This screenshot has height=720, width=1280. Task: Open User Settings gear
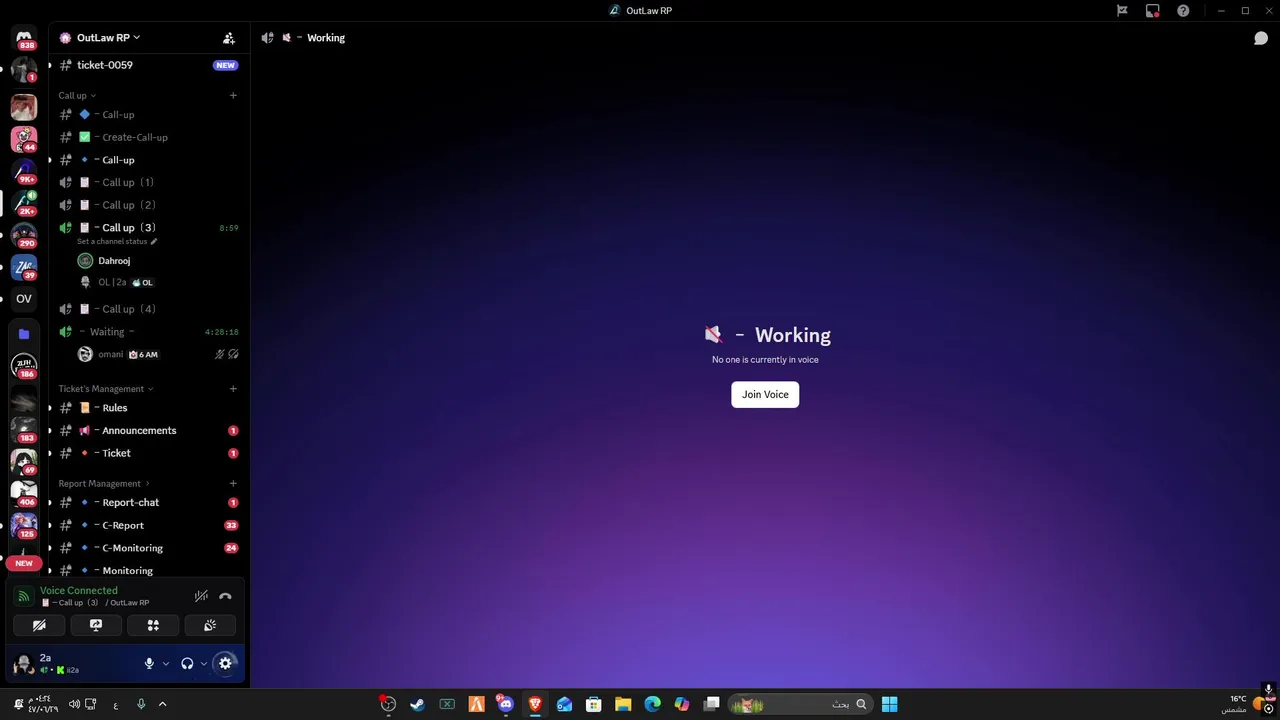[x=225, y=663]
